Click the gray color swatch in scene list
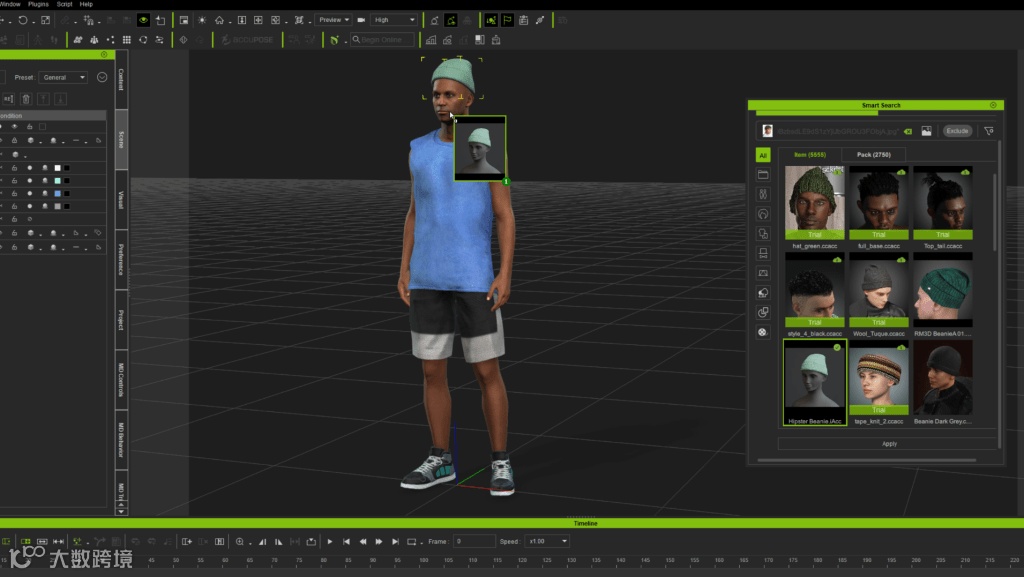 pos(57,206)
